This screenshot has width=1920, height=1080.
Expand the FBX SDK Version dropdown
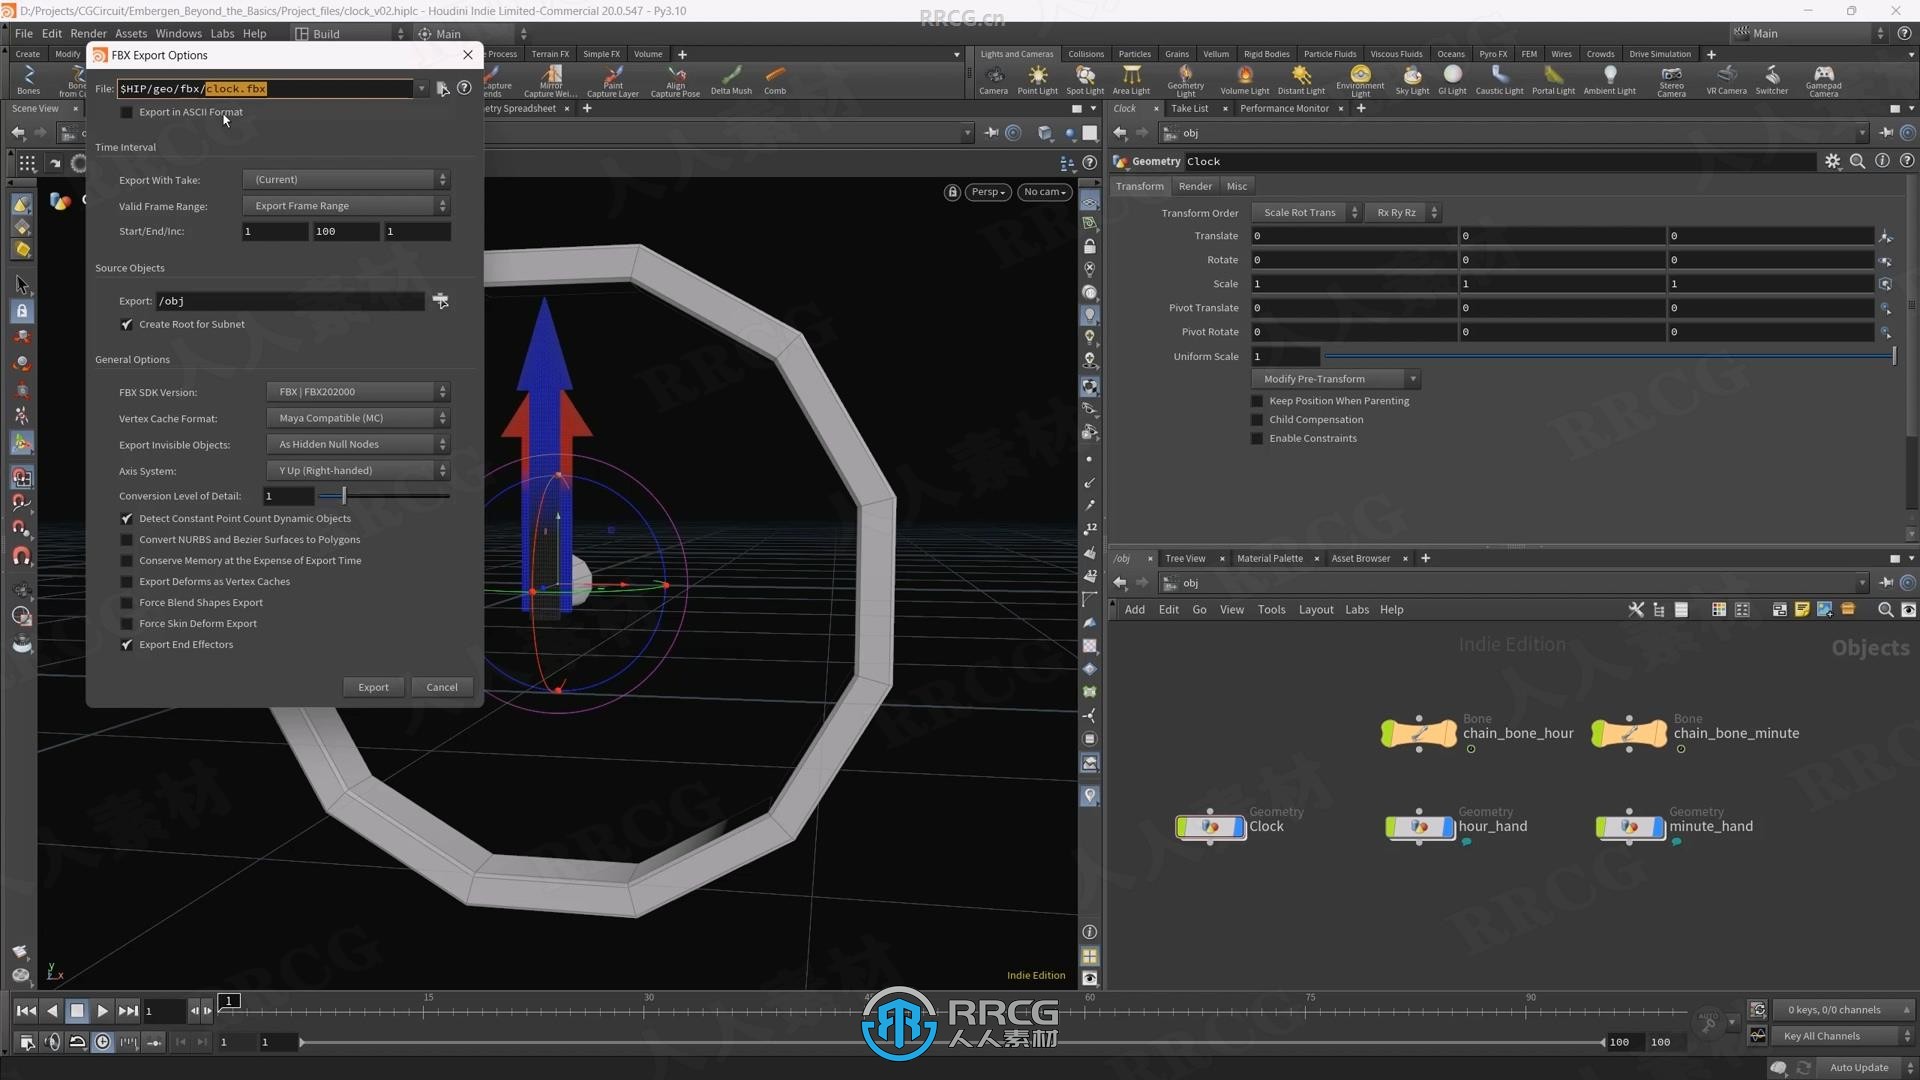[442, 390]
